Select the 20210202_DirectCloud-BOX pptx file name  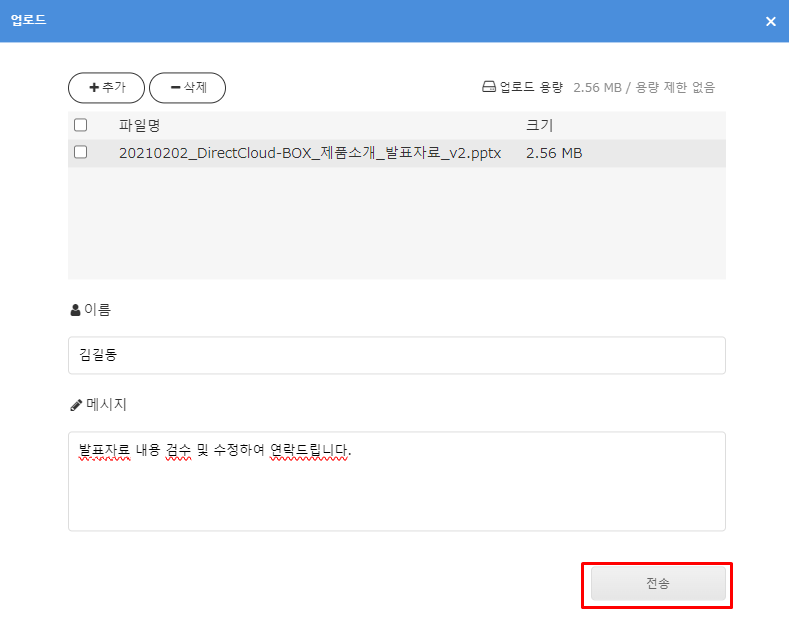(x=309, y=153)
